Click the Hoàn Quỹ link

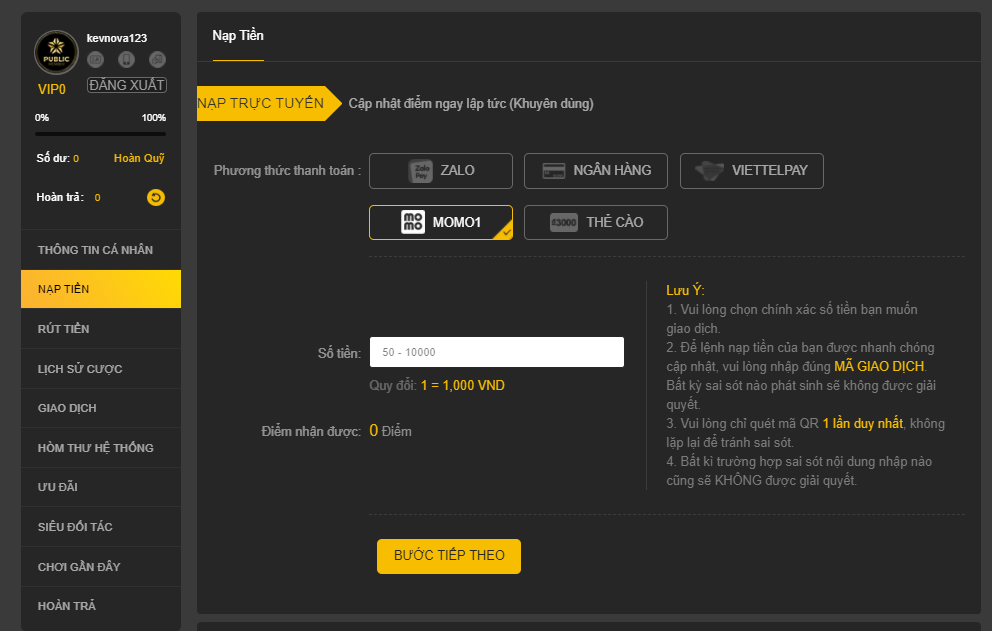(139, 158)
